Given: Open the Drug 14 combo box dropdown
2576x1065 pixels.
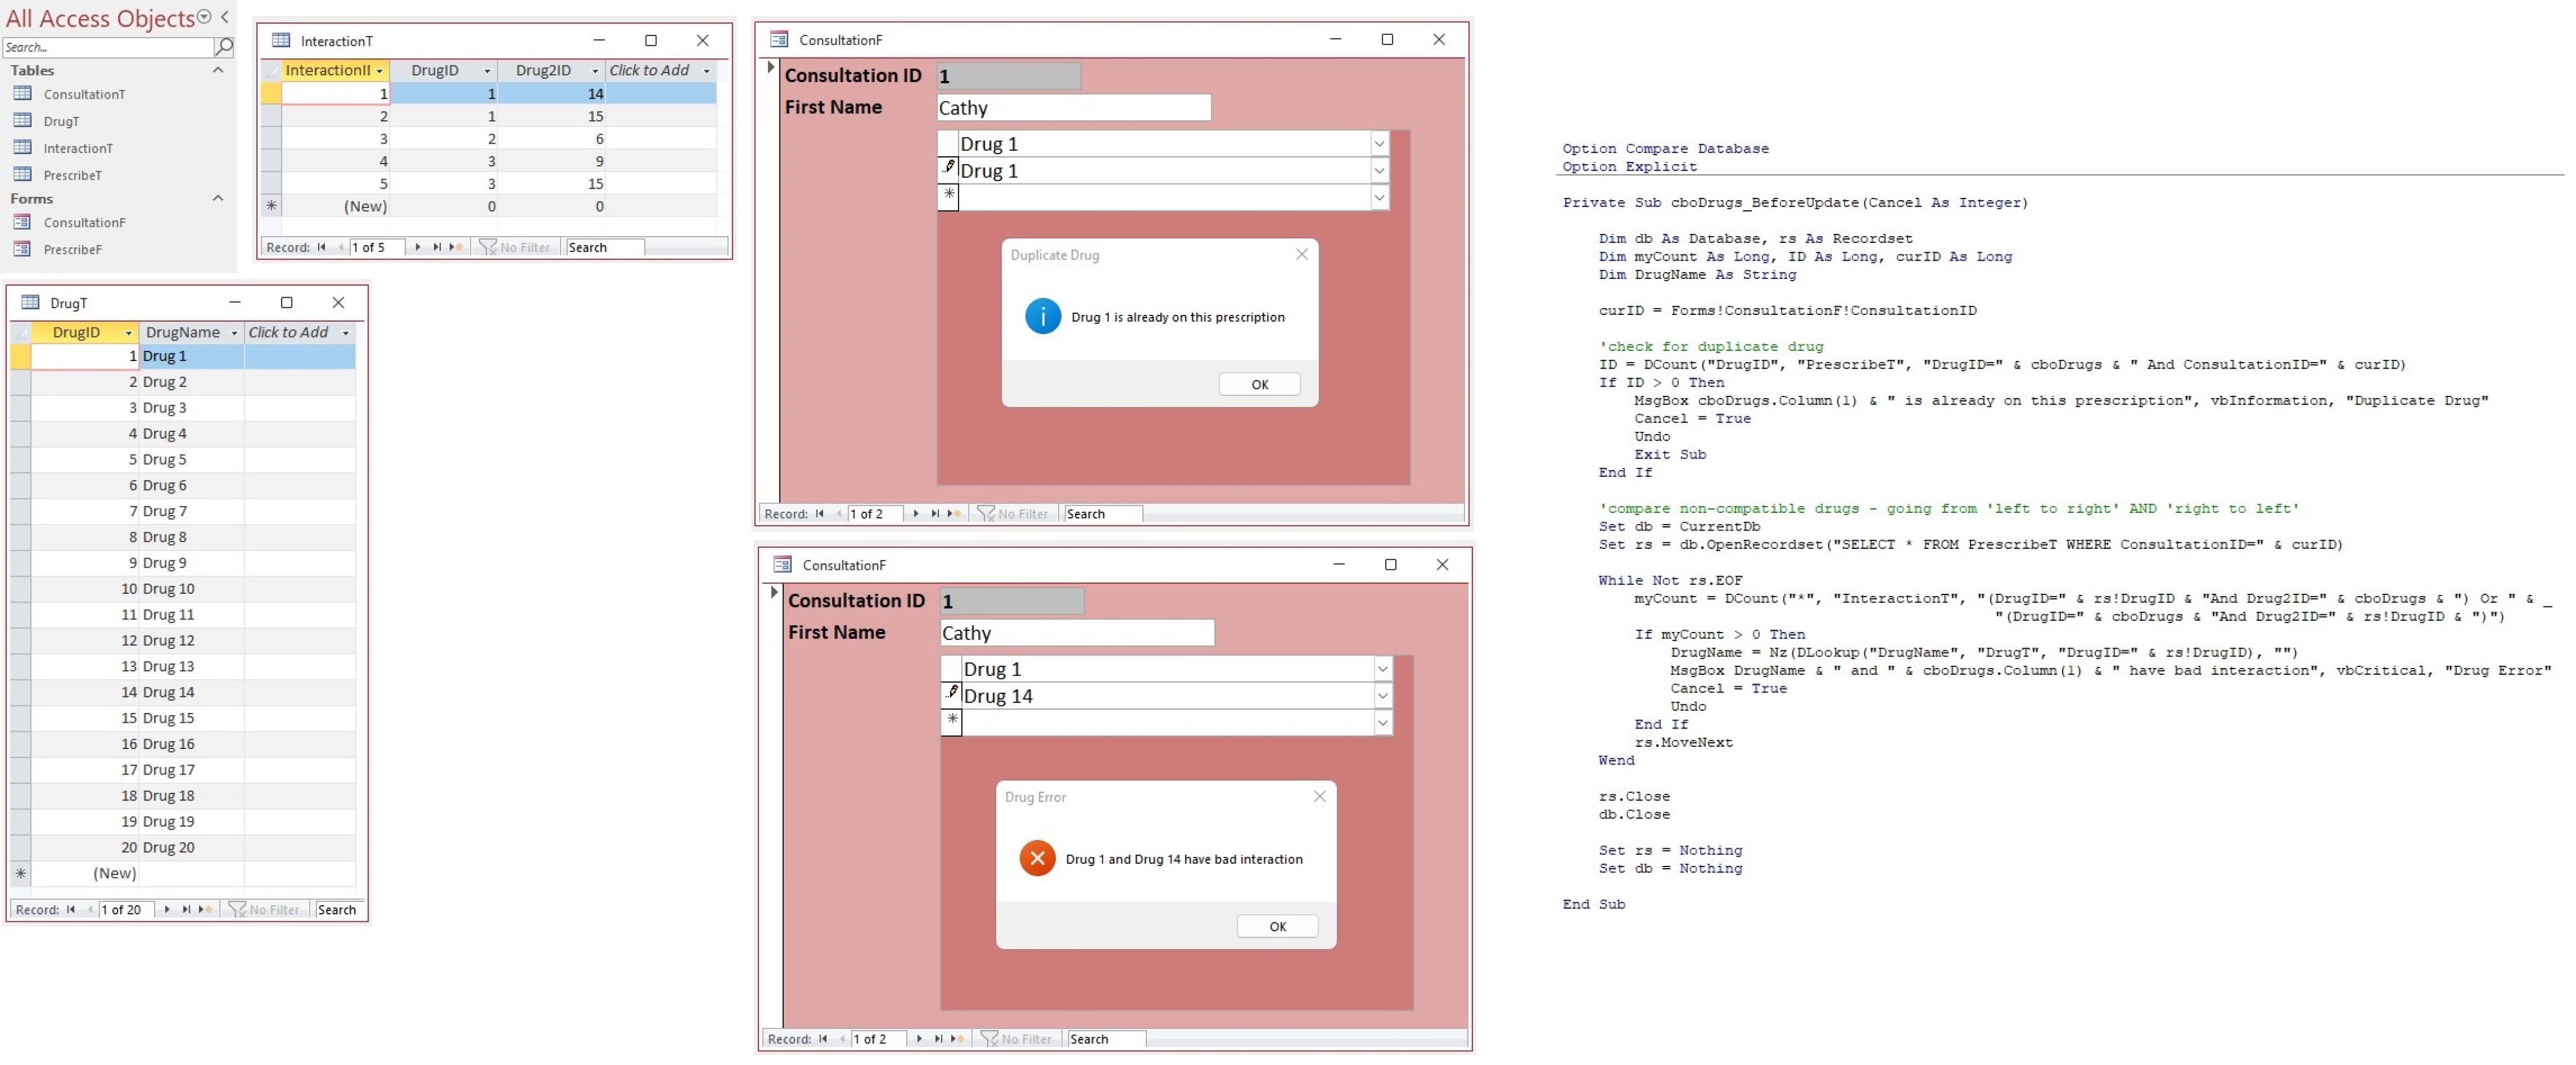Looking at the screenshot, I should (x=1383, y=695).
